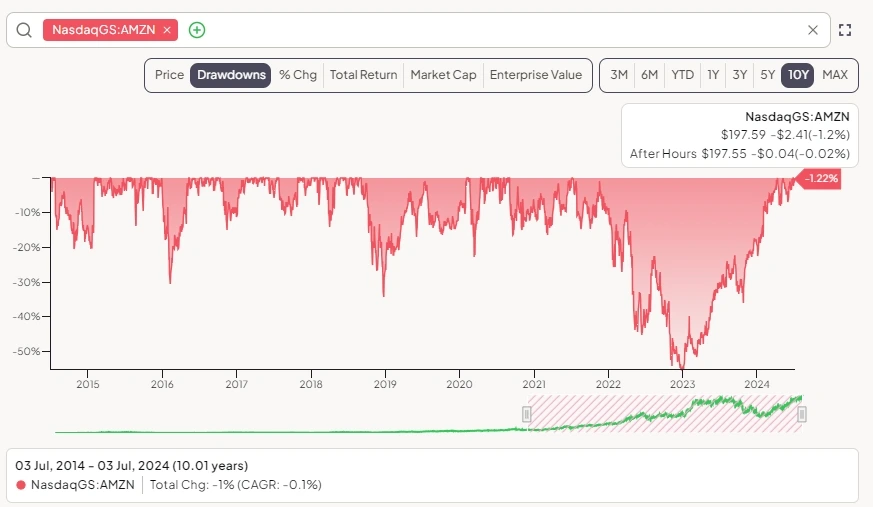
Task: Click the NasdaqGS:AMZN legend red dot
Action: pyautogui.click(x=21, y=485)
